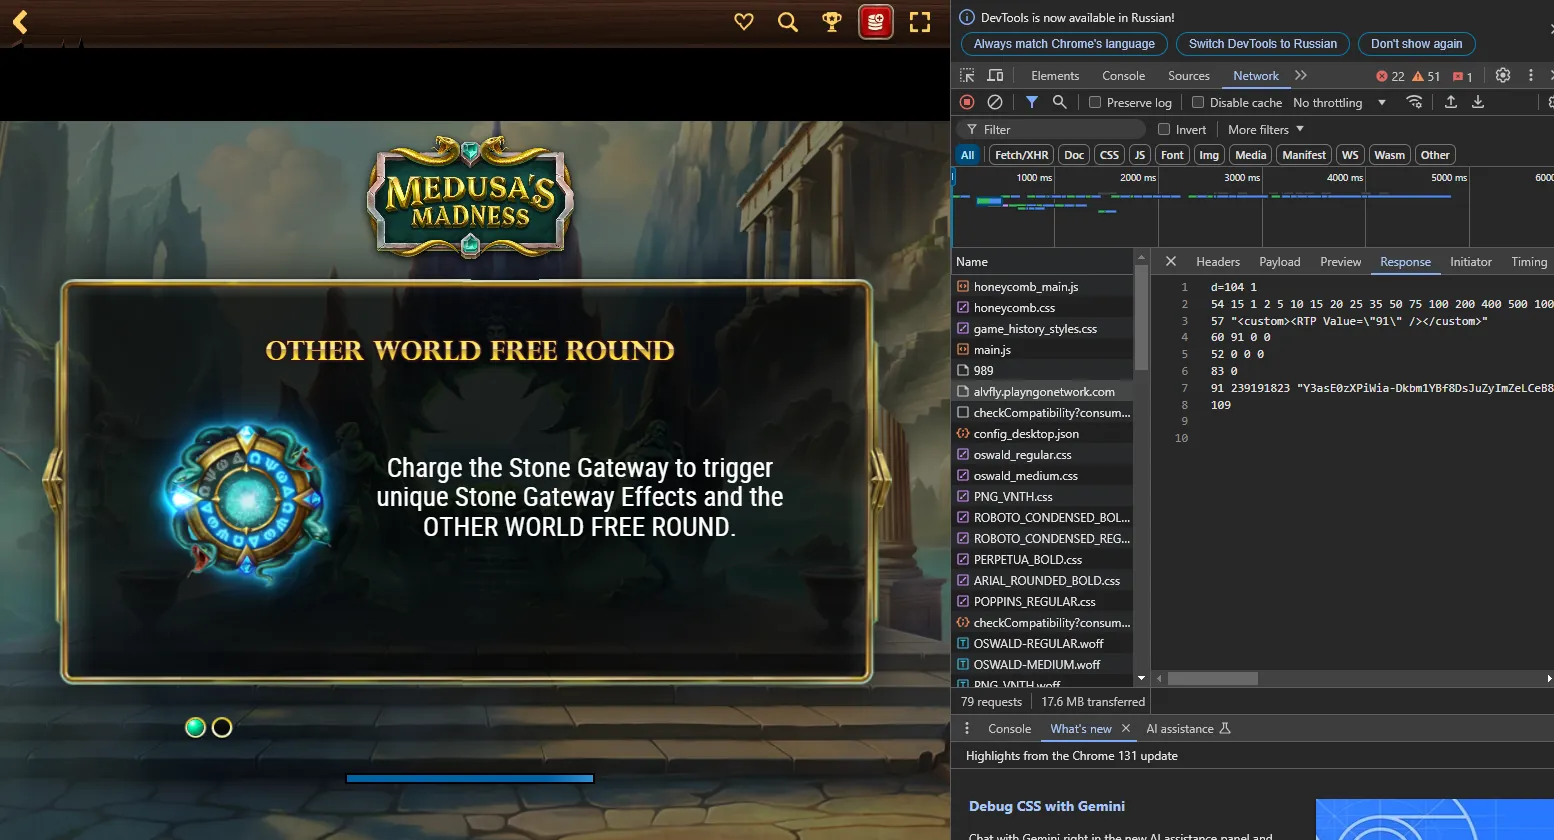Screen dimensions: 1554x840
Task: Close the What's new drawer tab
Action: click(1126, 728)
